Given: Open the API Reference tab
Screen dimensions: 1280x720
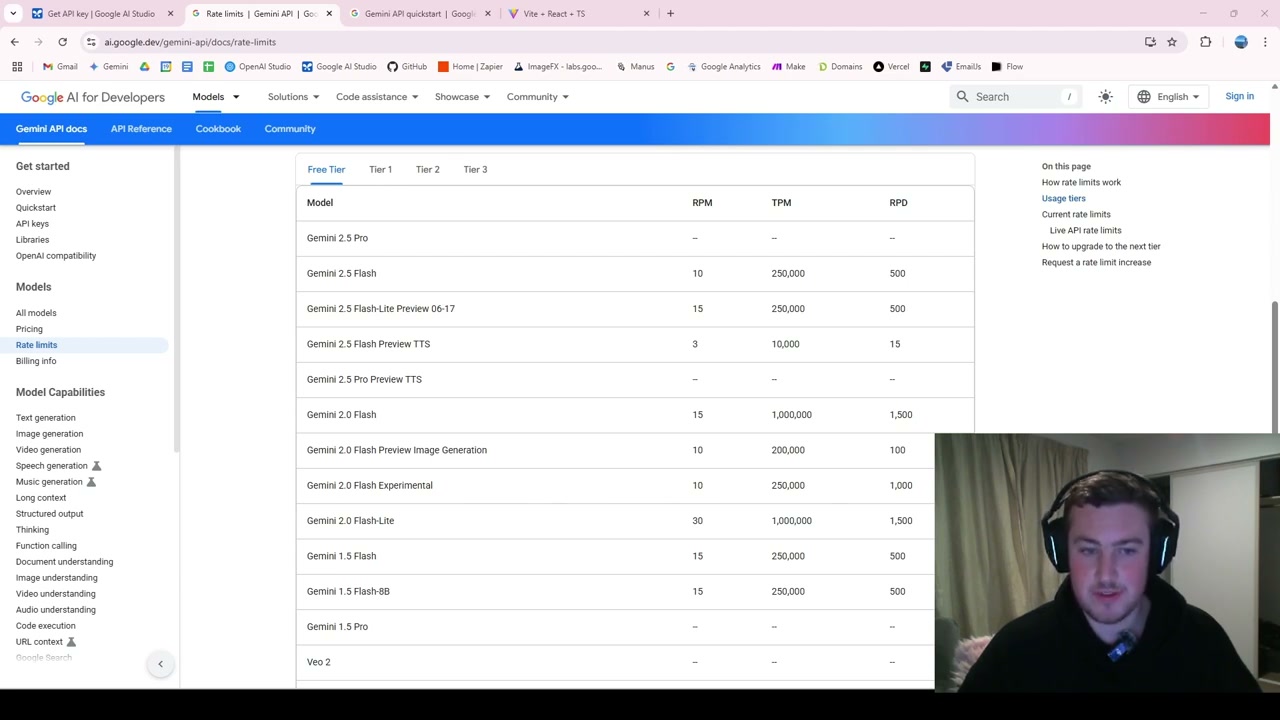Looking at the screenshot, I should click(141, 129).
